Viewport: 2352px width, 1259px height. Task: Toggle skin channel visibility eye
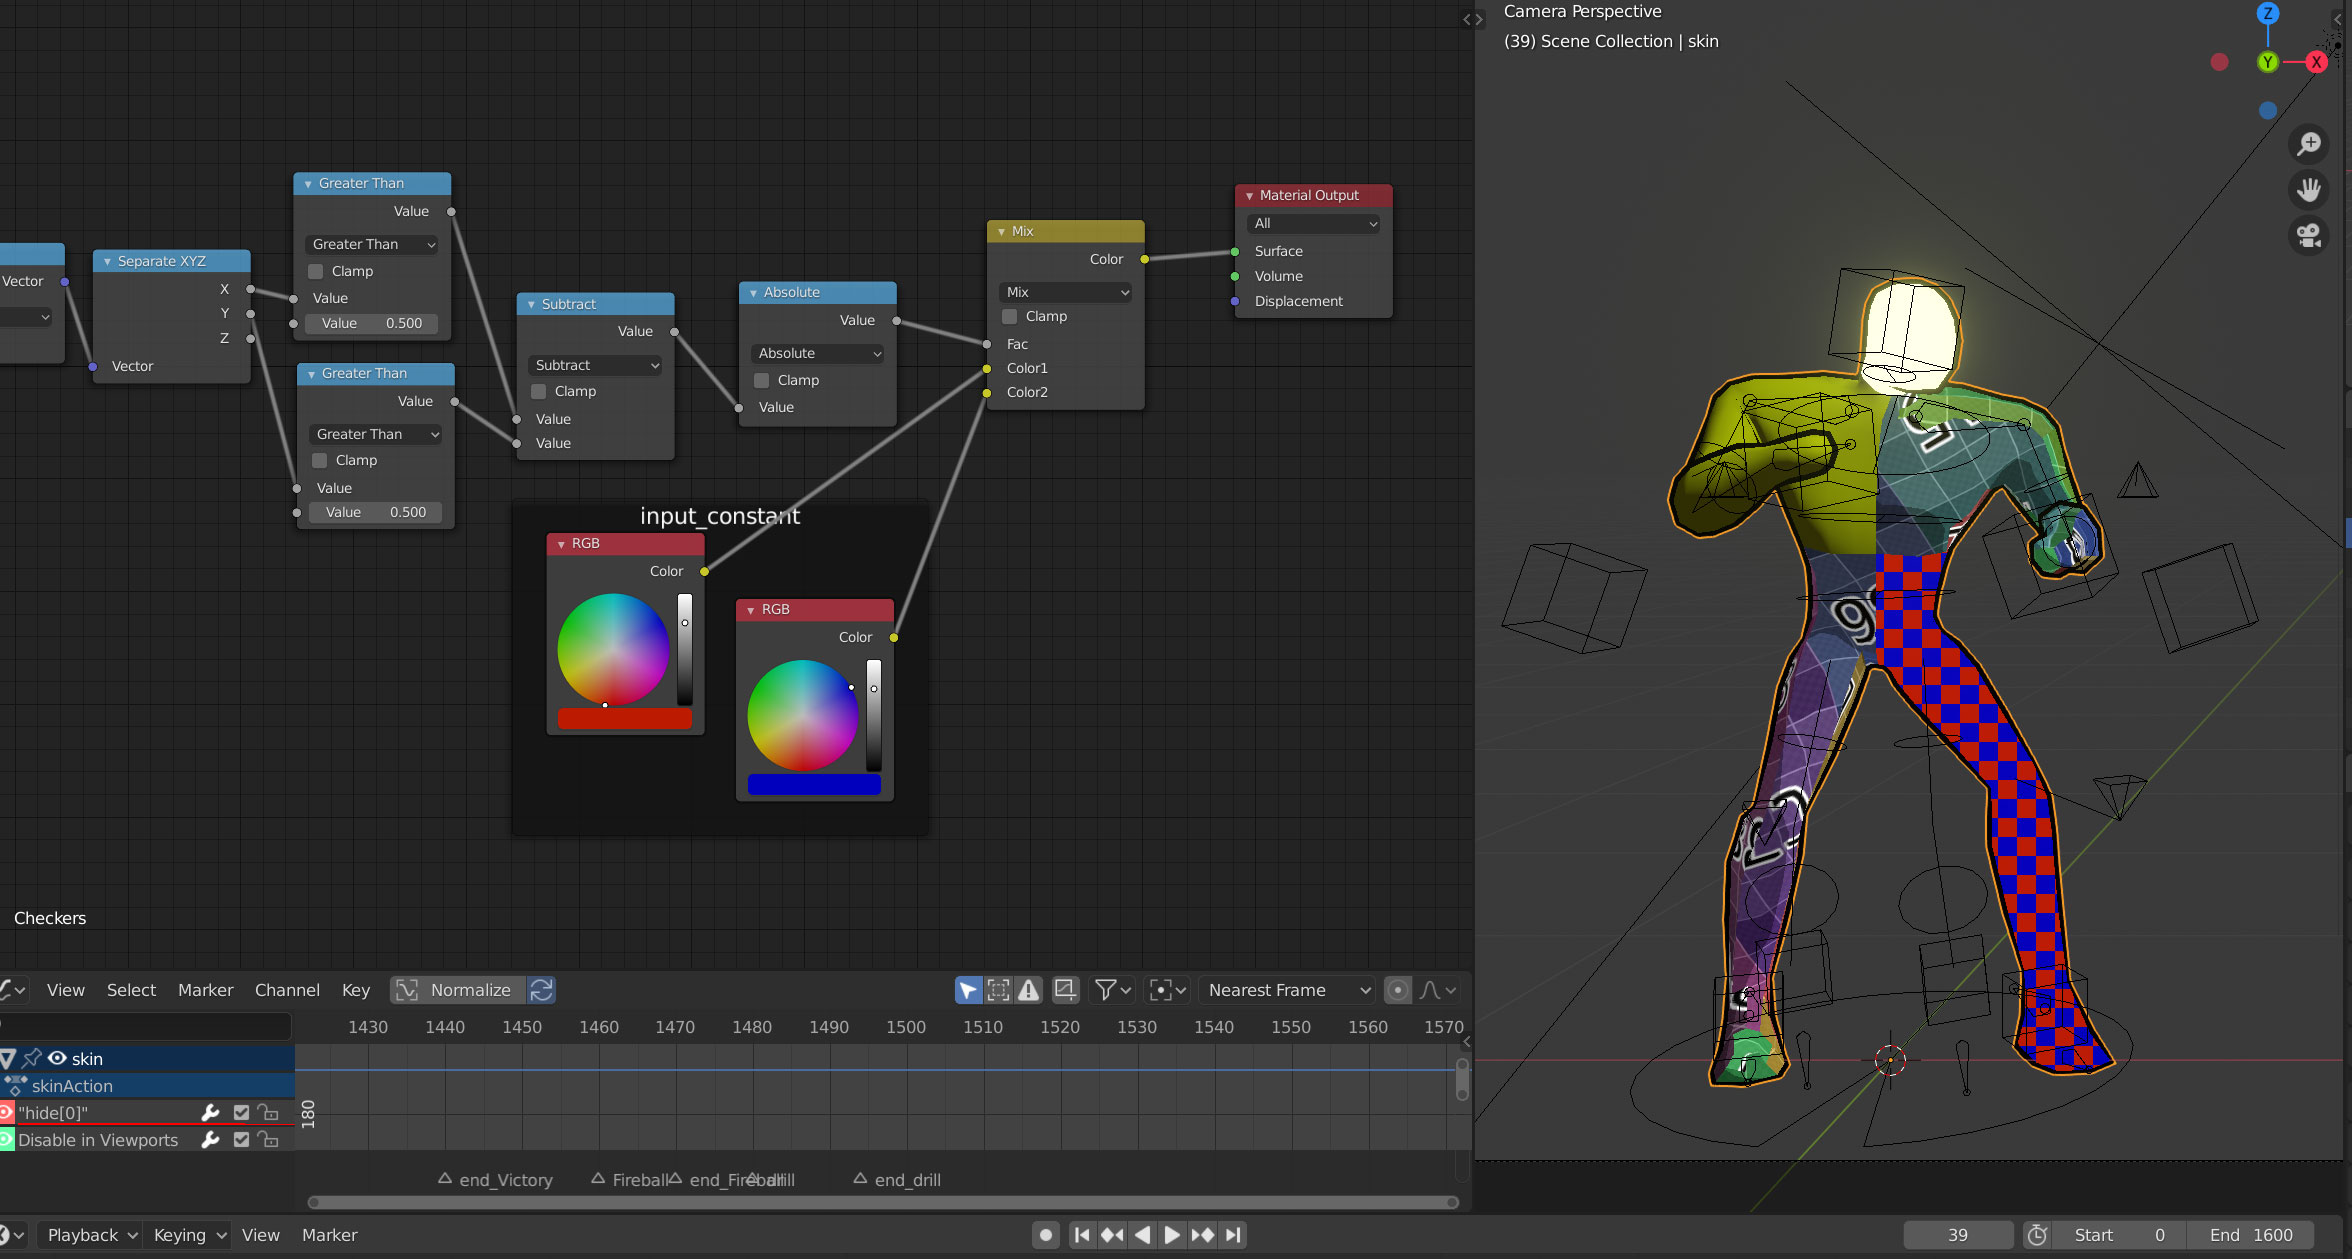pos(57,1058)
